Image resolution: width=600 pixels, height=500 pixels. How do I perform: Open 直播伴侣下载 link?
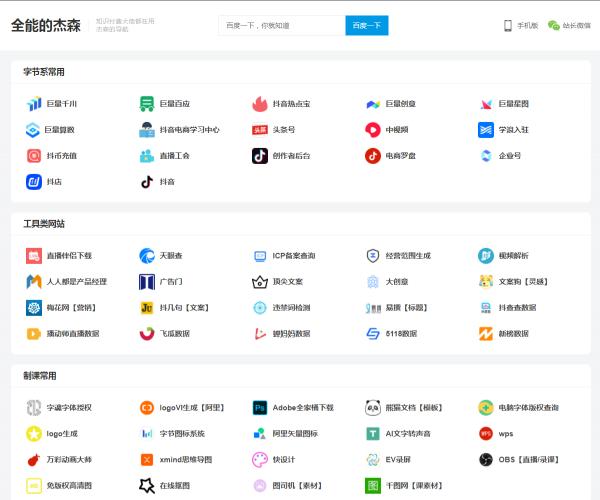pos(69,256)
